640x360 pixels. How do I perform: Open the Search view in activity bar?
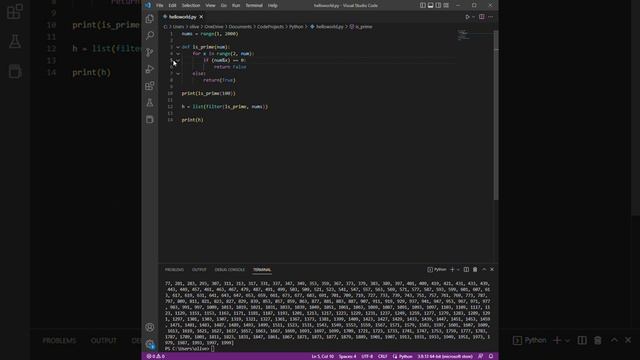[150, 36]
